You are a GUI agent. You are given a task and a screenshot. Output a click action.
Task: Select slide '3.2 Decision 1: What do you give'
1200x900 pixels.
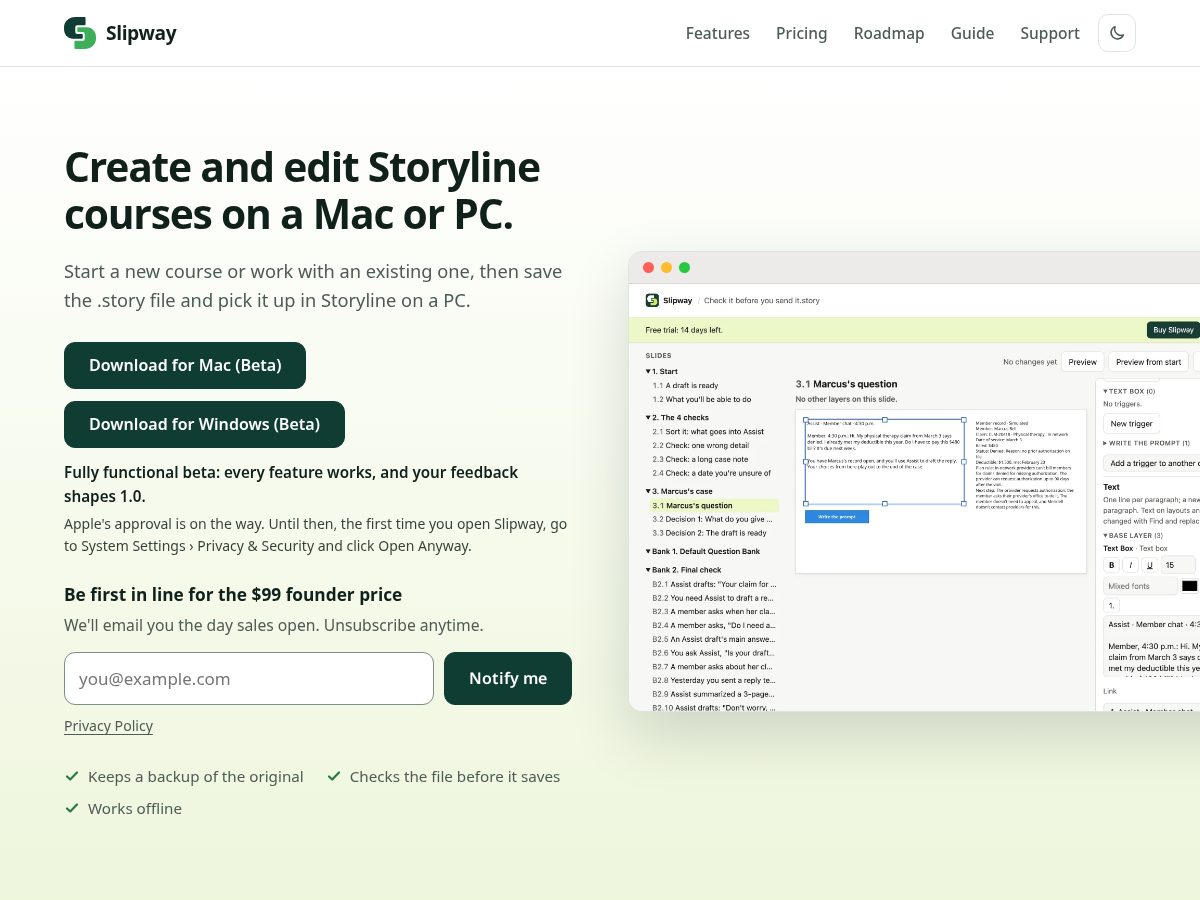click(x=712, y=519)
